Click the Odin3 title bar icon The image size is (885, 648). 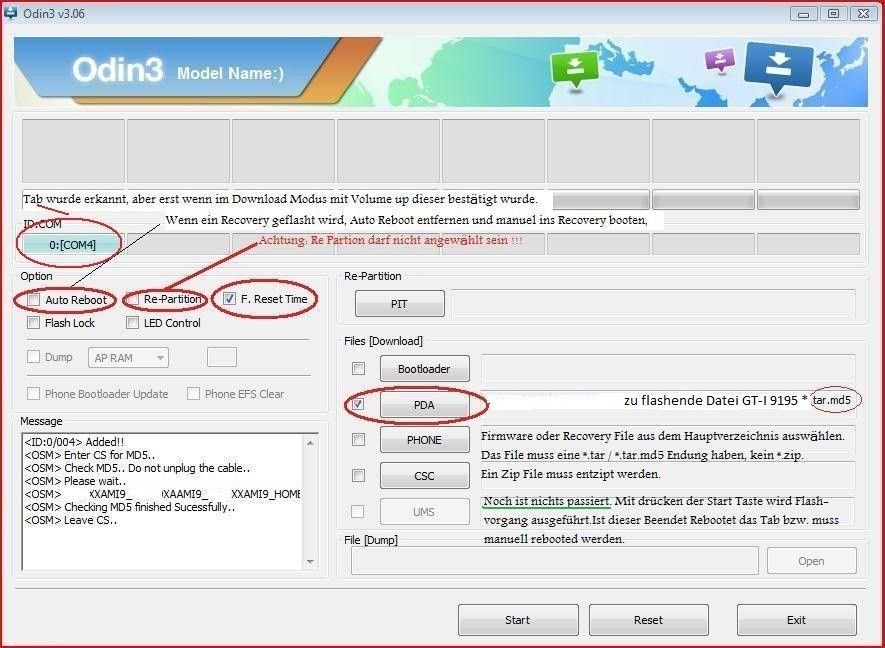point(11,12)
